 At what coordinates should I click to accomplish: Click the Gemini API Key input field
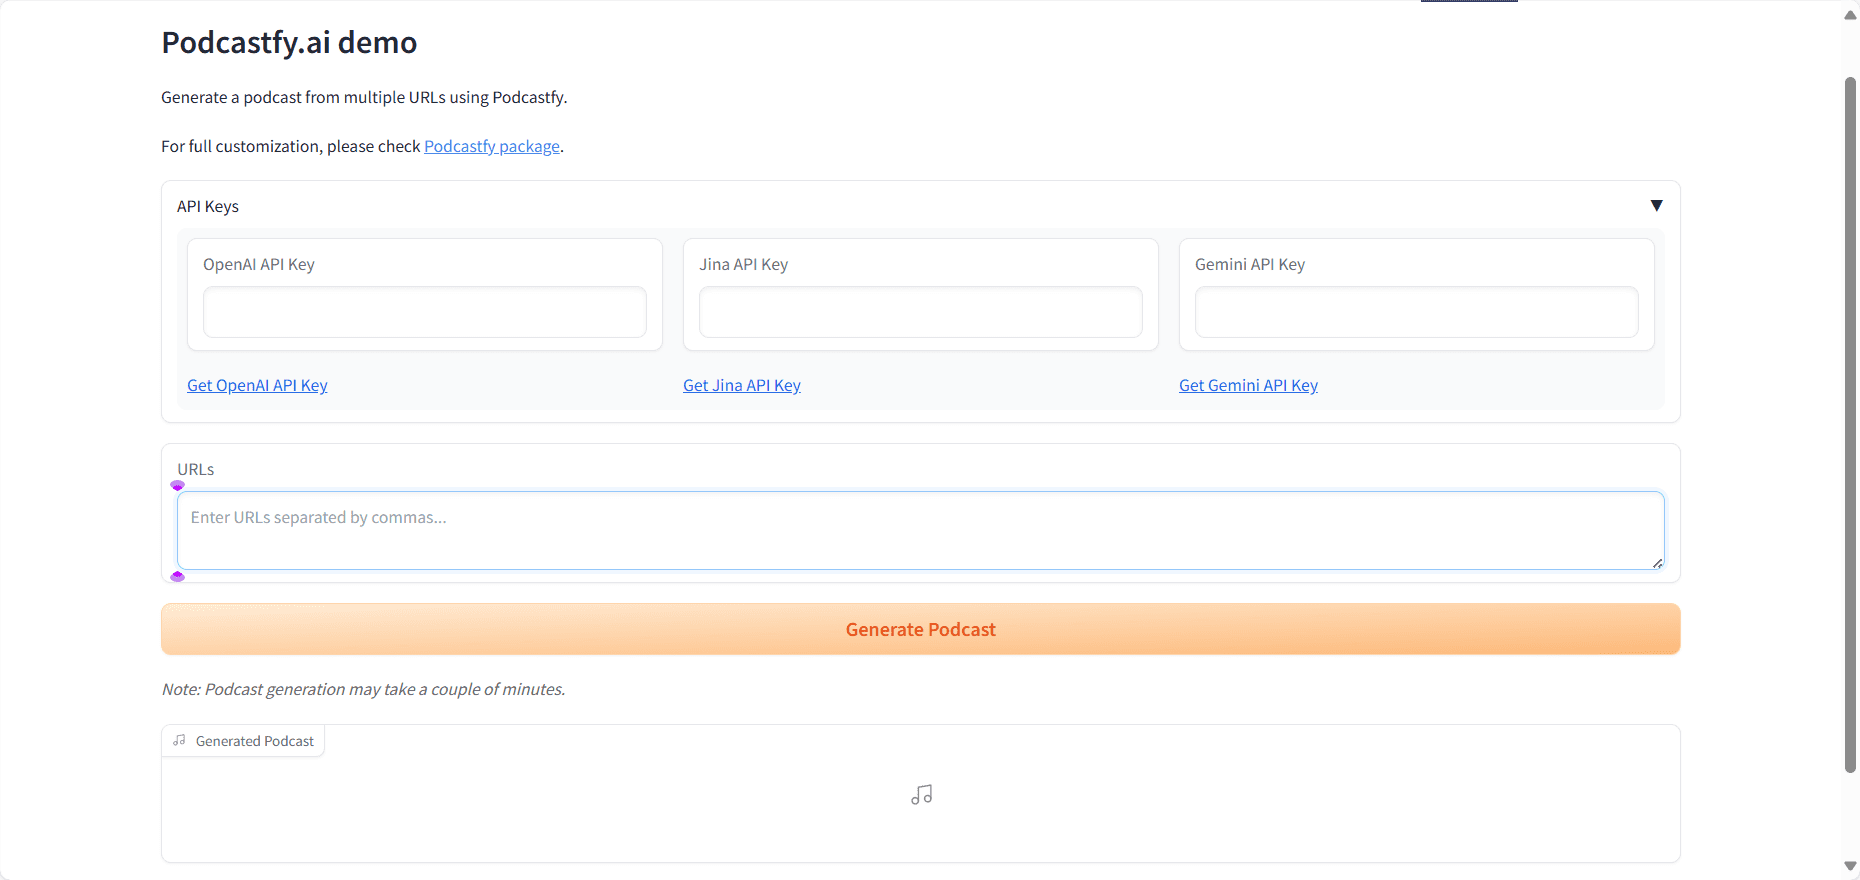(1417, 312)
